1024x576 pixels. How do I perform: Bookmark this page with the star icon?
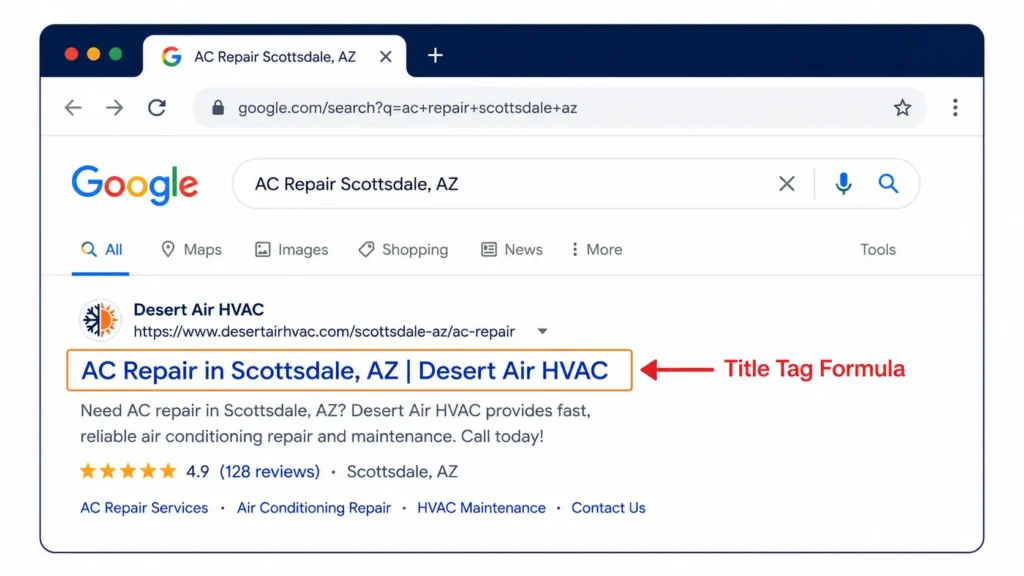click(x=903, y=108)
